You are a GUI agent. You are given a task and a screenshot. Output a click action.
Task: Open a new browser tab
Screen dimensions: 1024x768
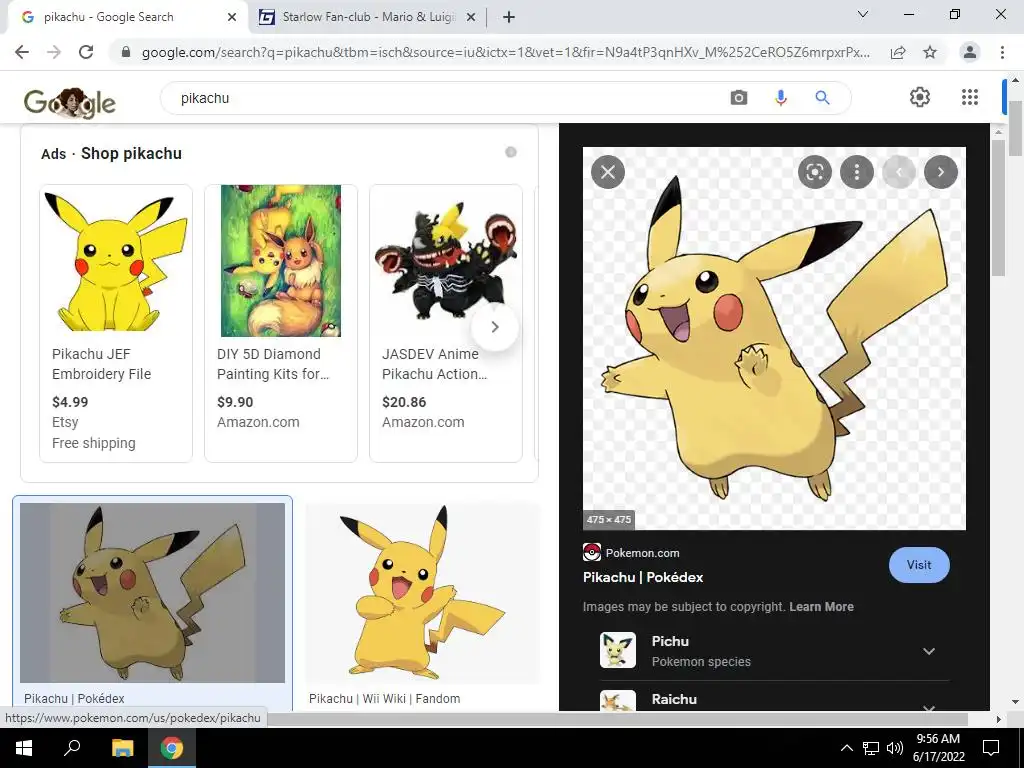coord(509,17)
